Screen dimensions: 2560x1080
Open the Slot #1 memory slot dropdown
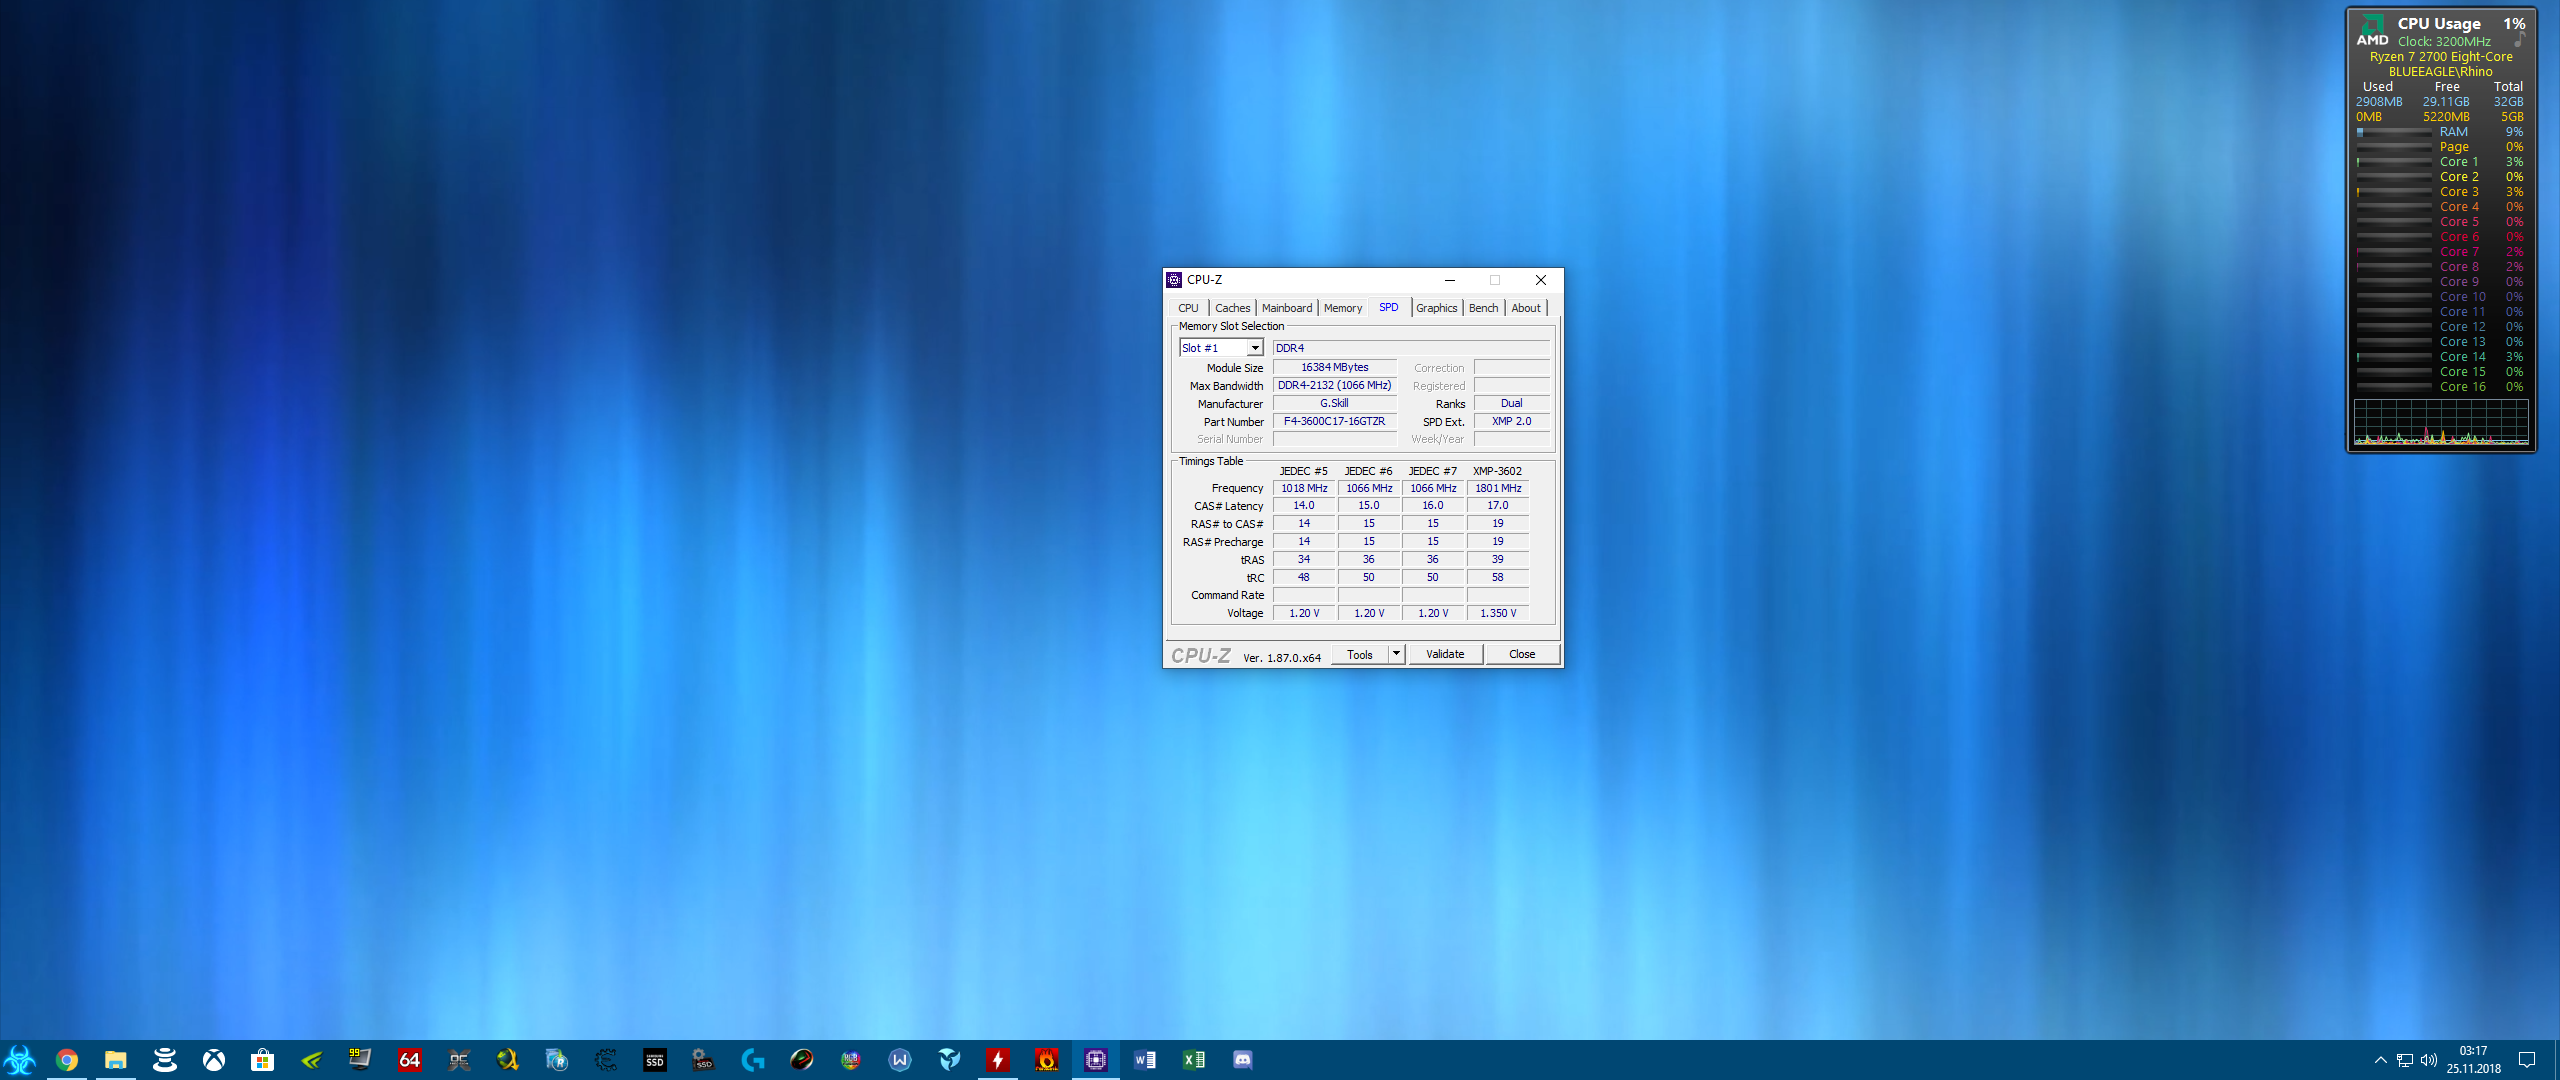(1255, 348)
